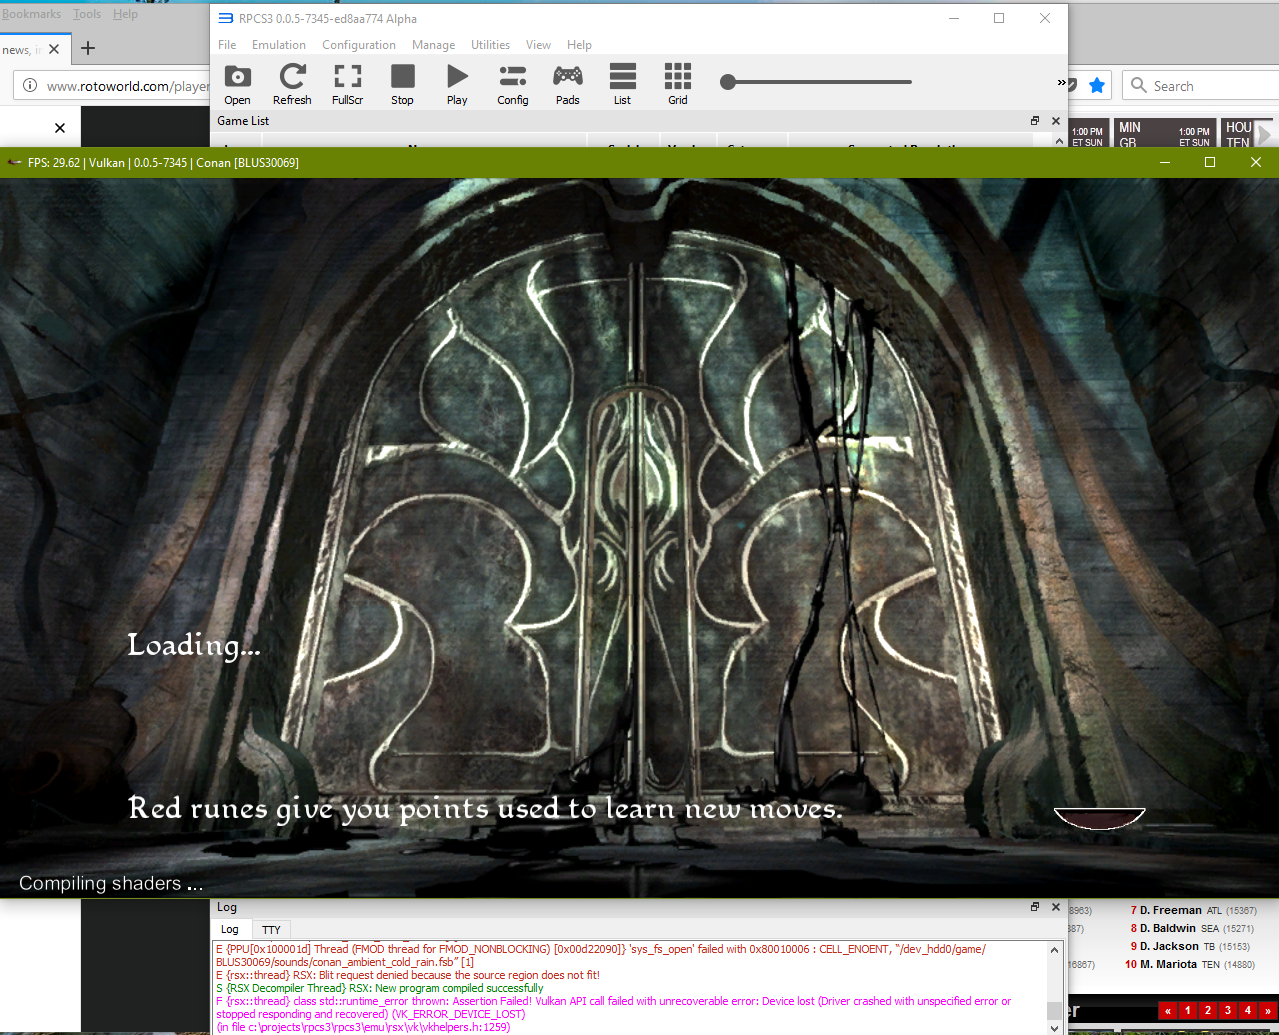Go to next pages with » button

(1267, 1011)
